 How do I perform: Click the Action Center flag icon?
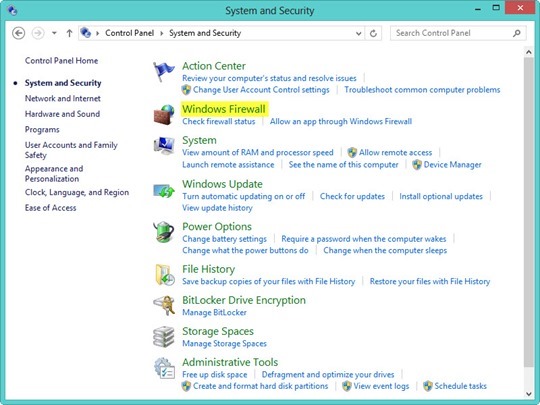[x=164, y=72]
